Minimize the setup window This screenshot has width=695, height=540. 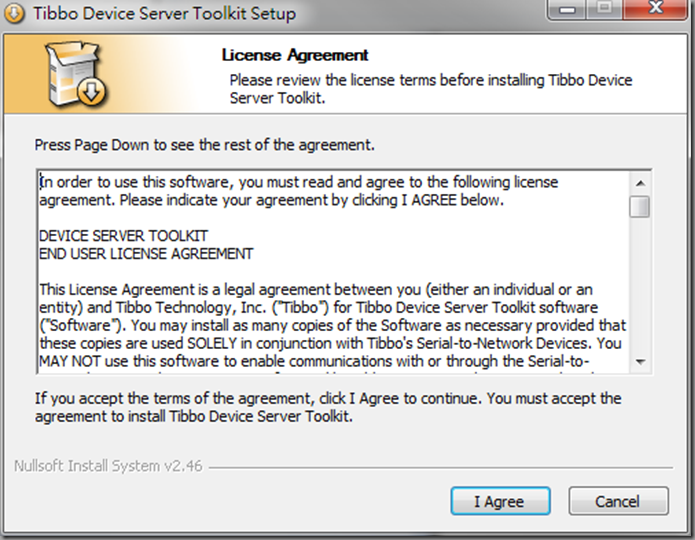[567, 9]
